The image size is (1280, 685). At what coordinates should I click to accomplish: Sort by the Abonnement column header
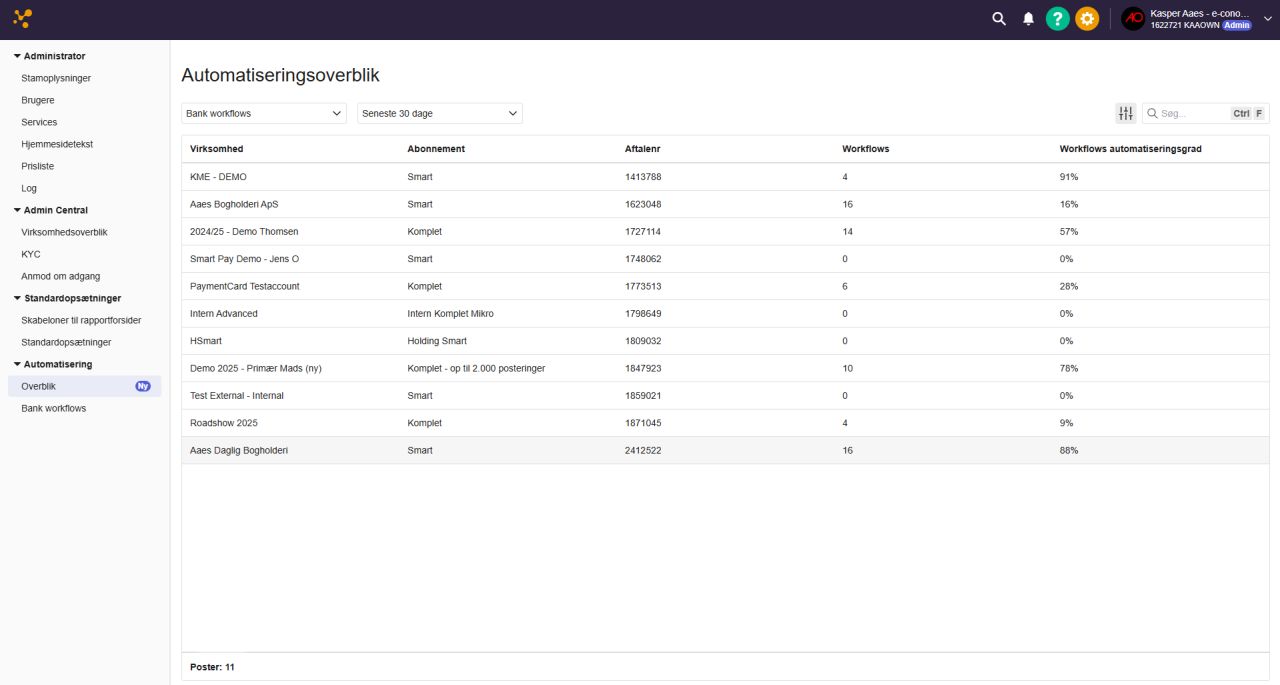(x=436, y=149)
